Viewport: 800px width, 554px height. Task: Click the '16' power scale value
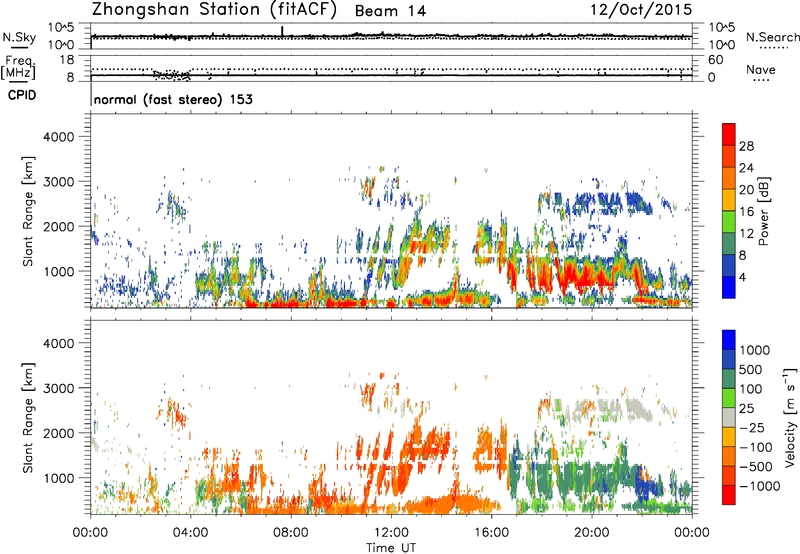tap(746, 212)
